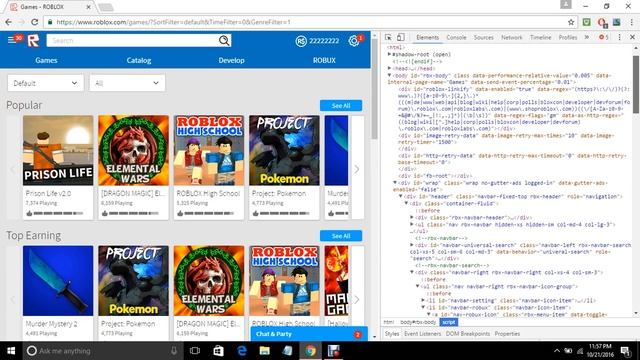Open the Chrome three-dot menu
The width and height of the screenshot is (640, 360).
(631, 22)
